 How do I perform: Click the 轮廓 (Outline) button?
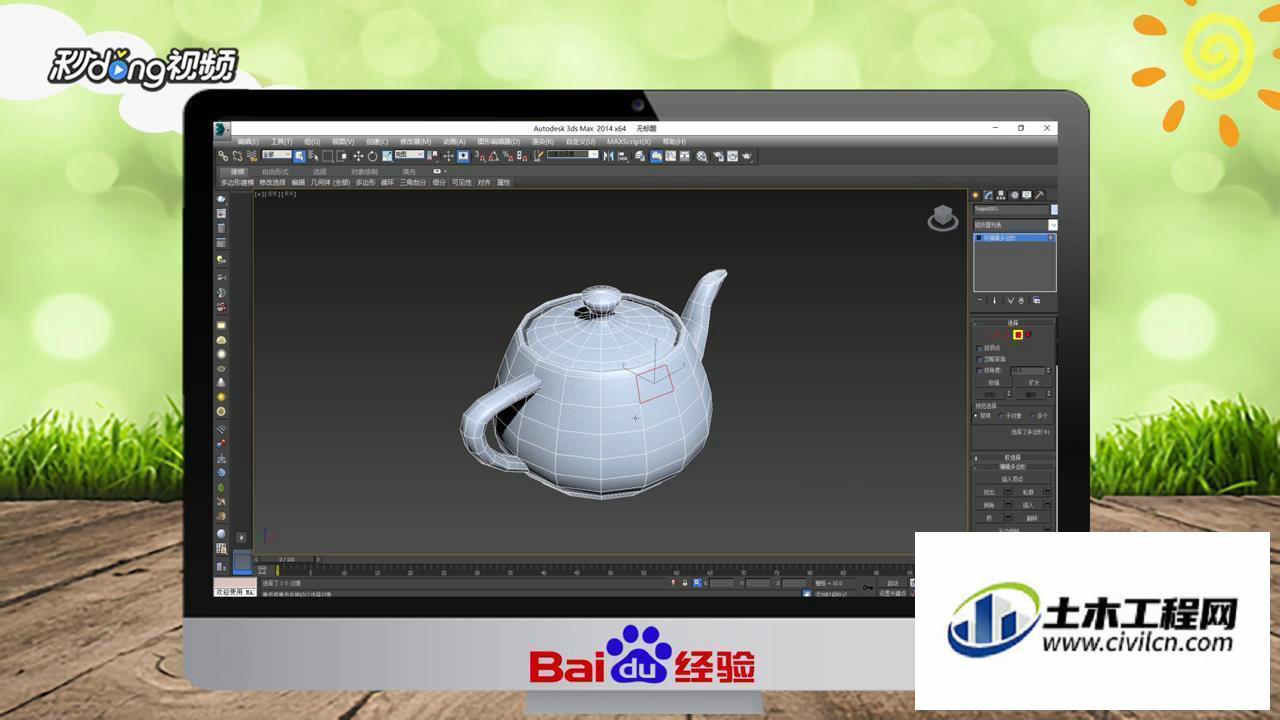point(1027,493)
